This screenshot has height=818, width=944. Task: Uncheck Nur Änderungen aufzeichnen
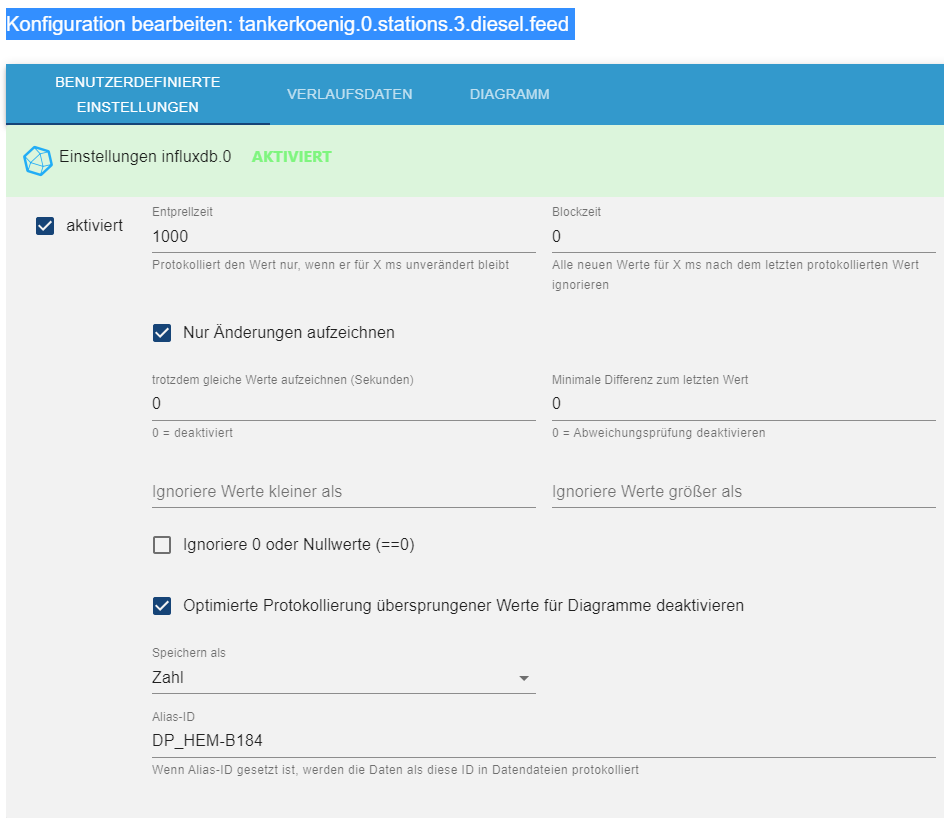coord(162,333)
